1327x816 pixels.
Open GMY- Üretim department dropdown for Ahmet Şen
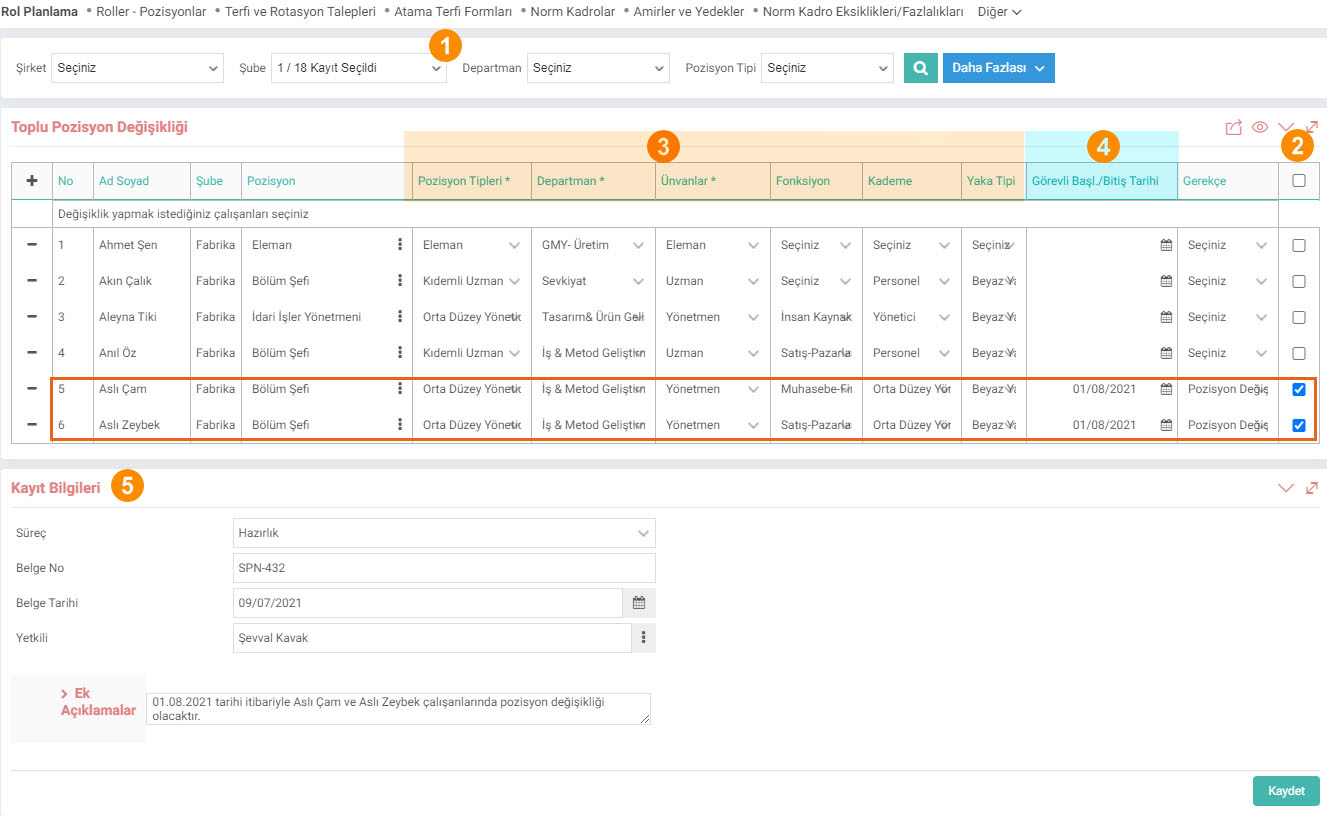592,245
